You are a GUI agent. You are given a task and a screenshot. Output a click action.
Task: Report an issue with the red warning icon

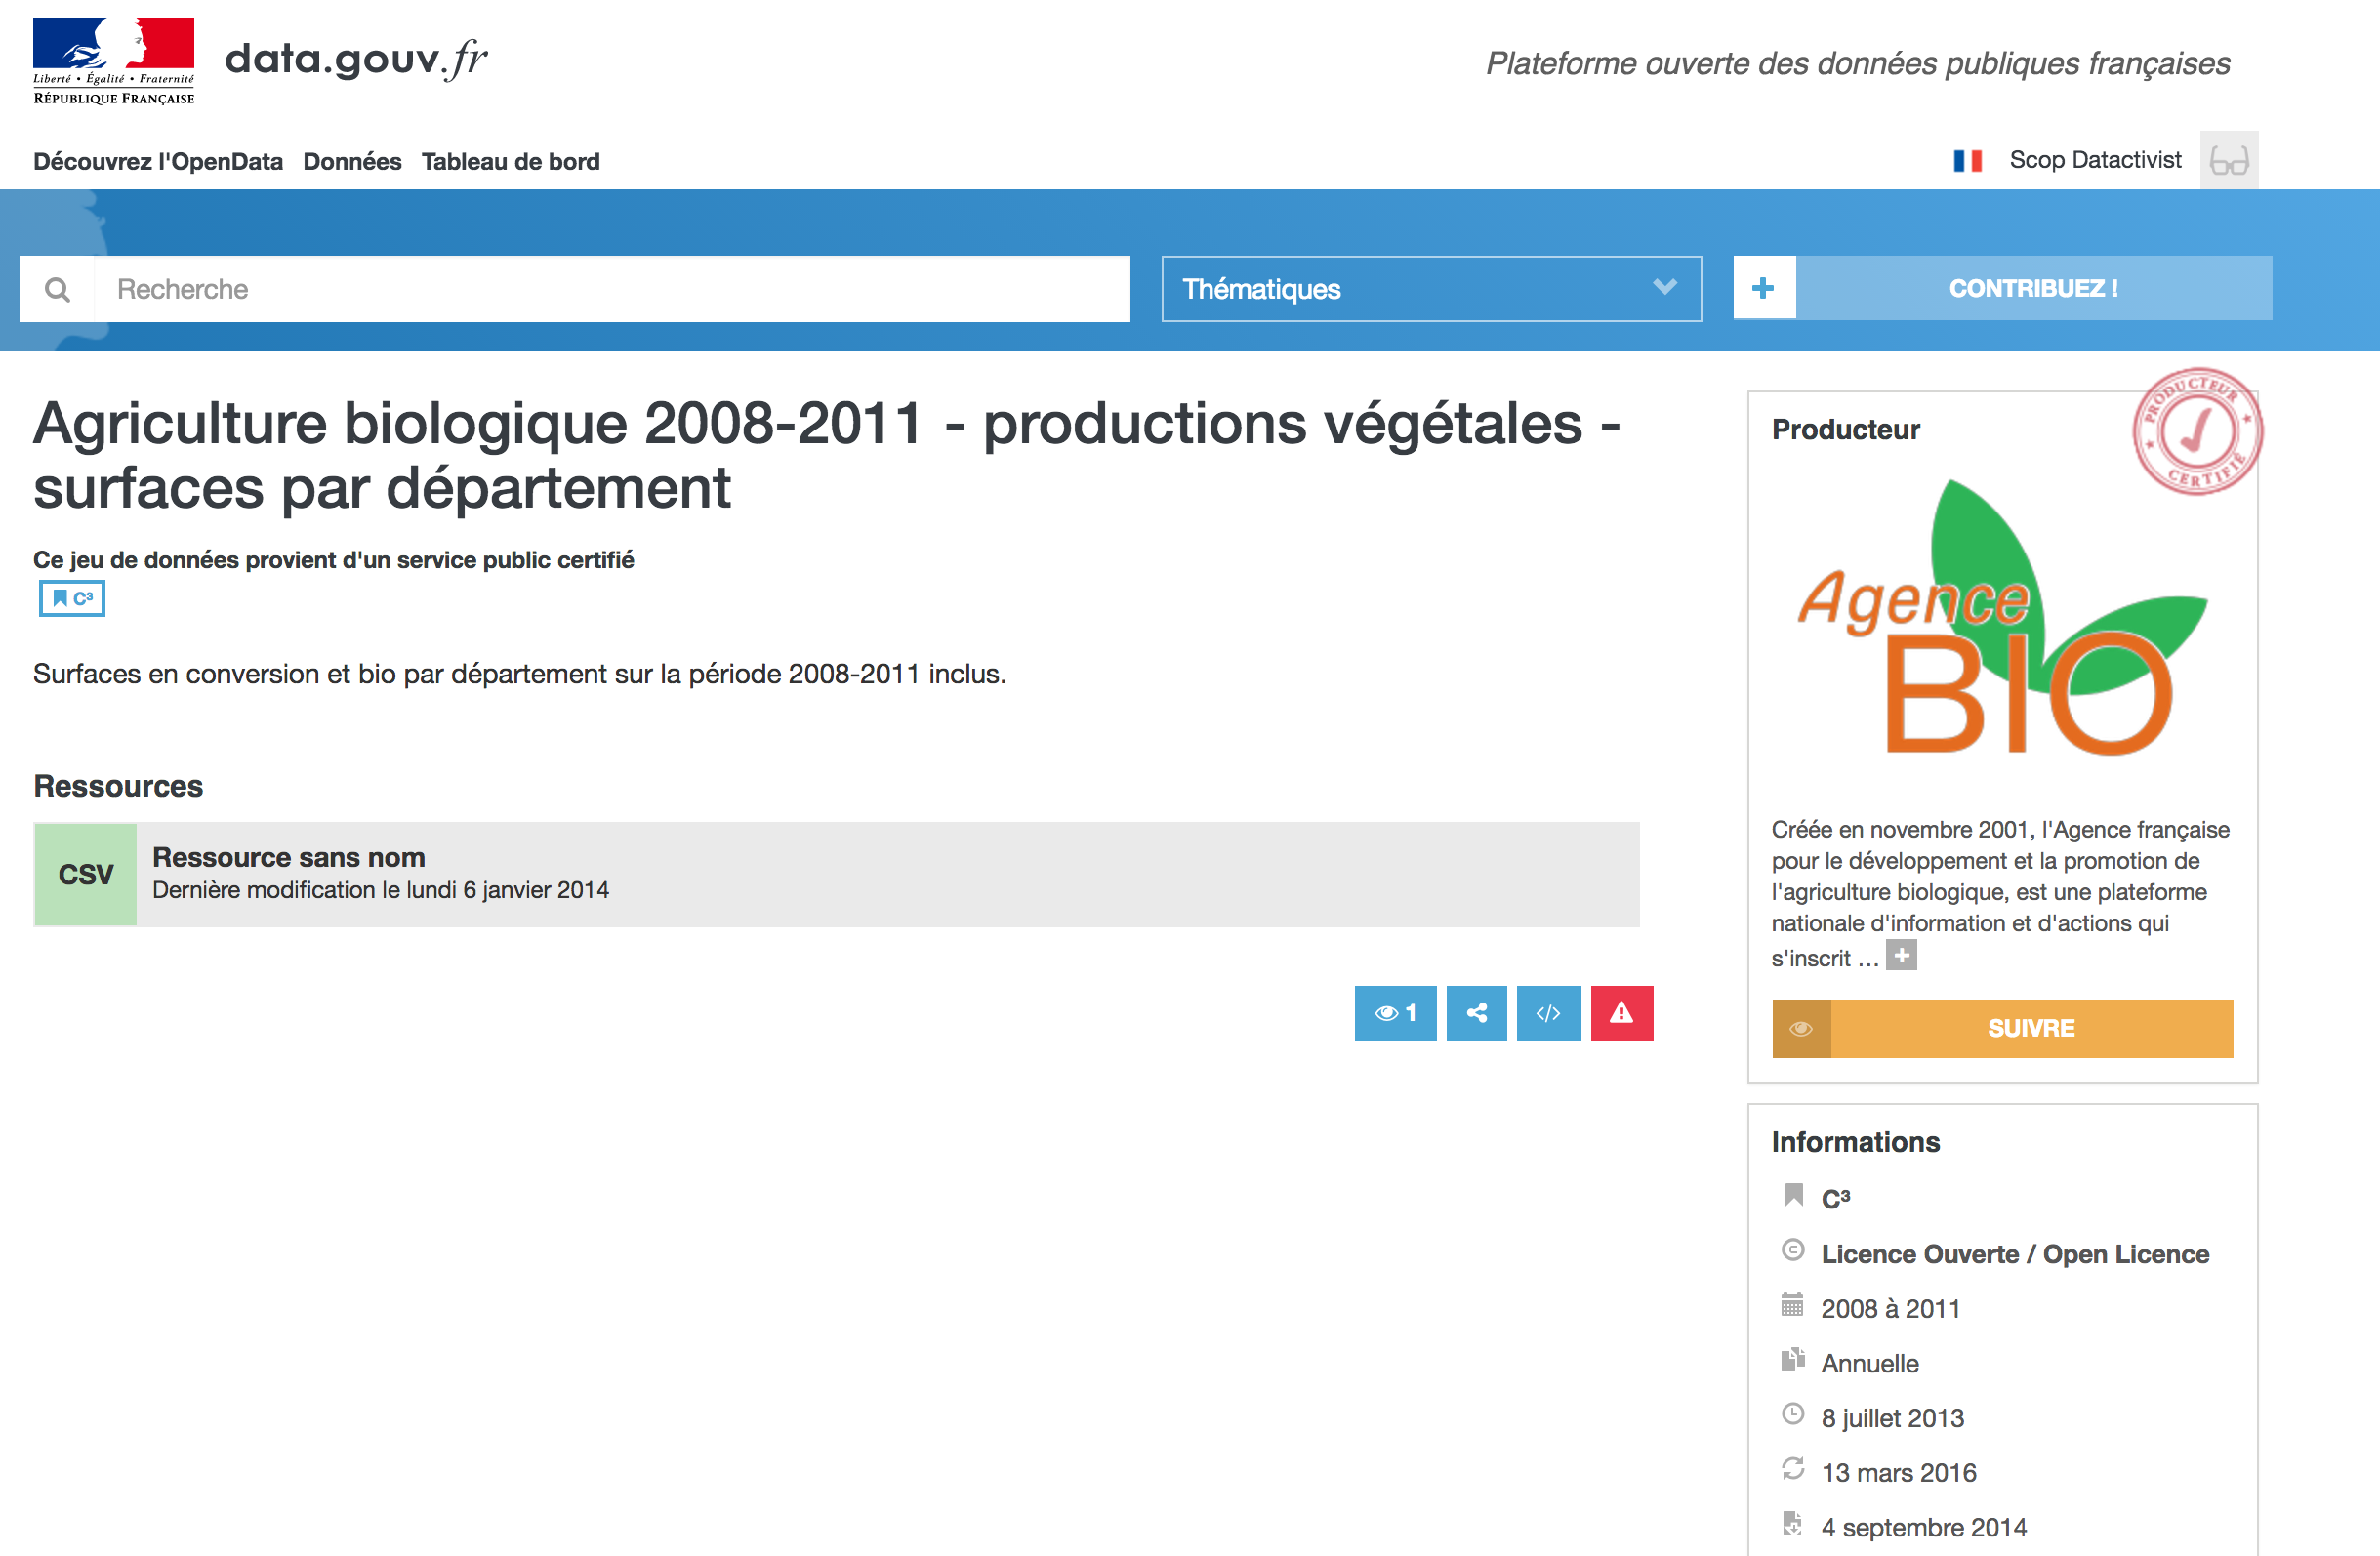pos(1621,1013)
